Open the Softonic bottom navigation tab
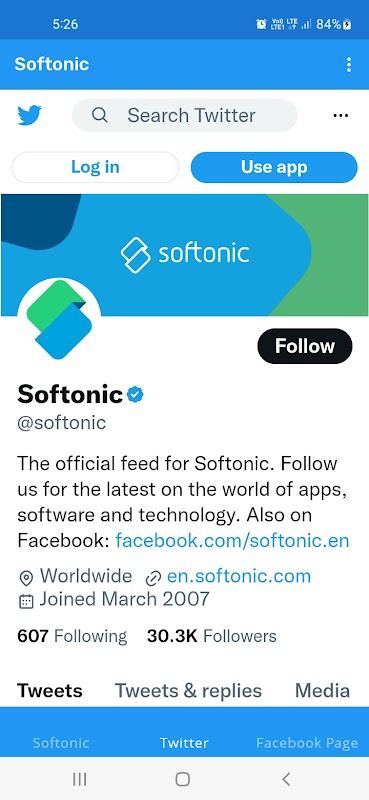 (x=61, y=743)
